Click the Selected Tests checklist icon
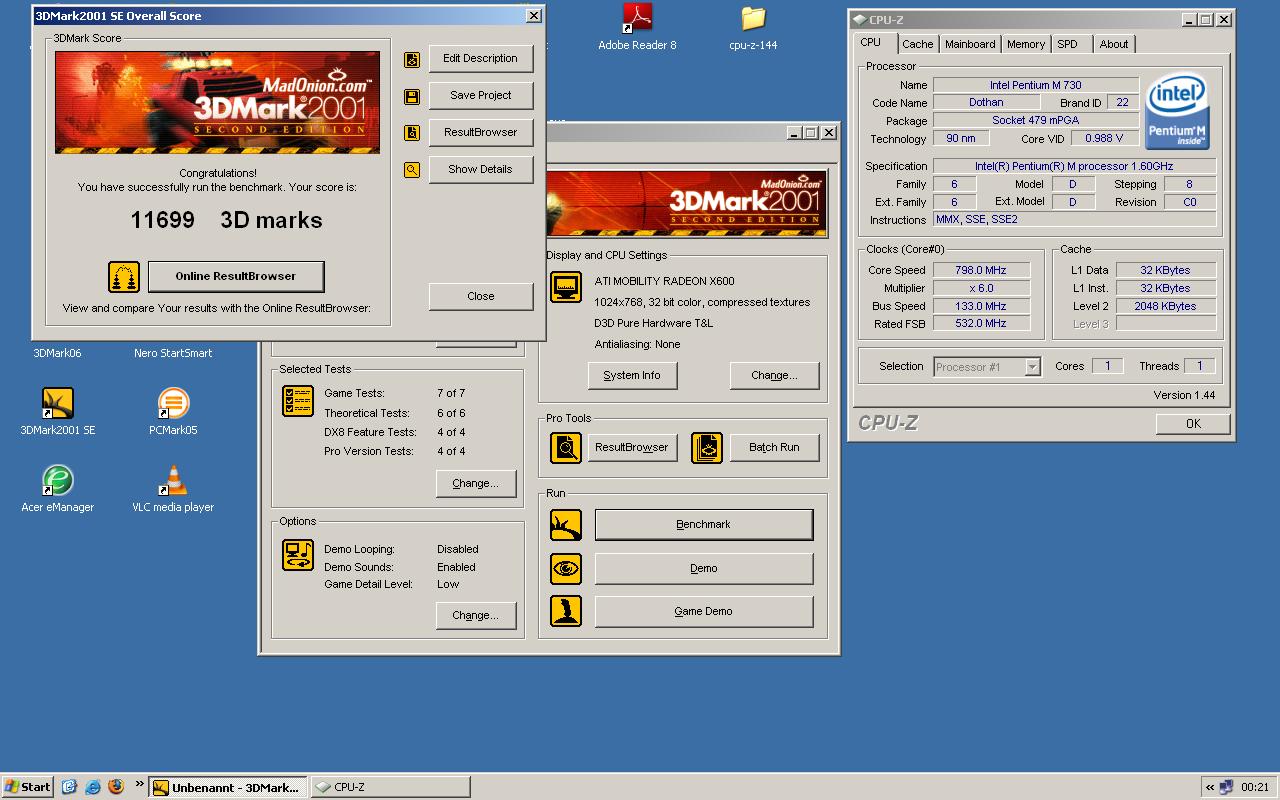Viewport: 1280px width, 800px height. [298, 401]
